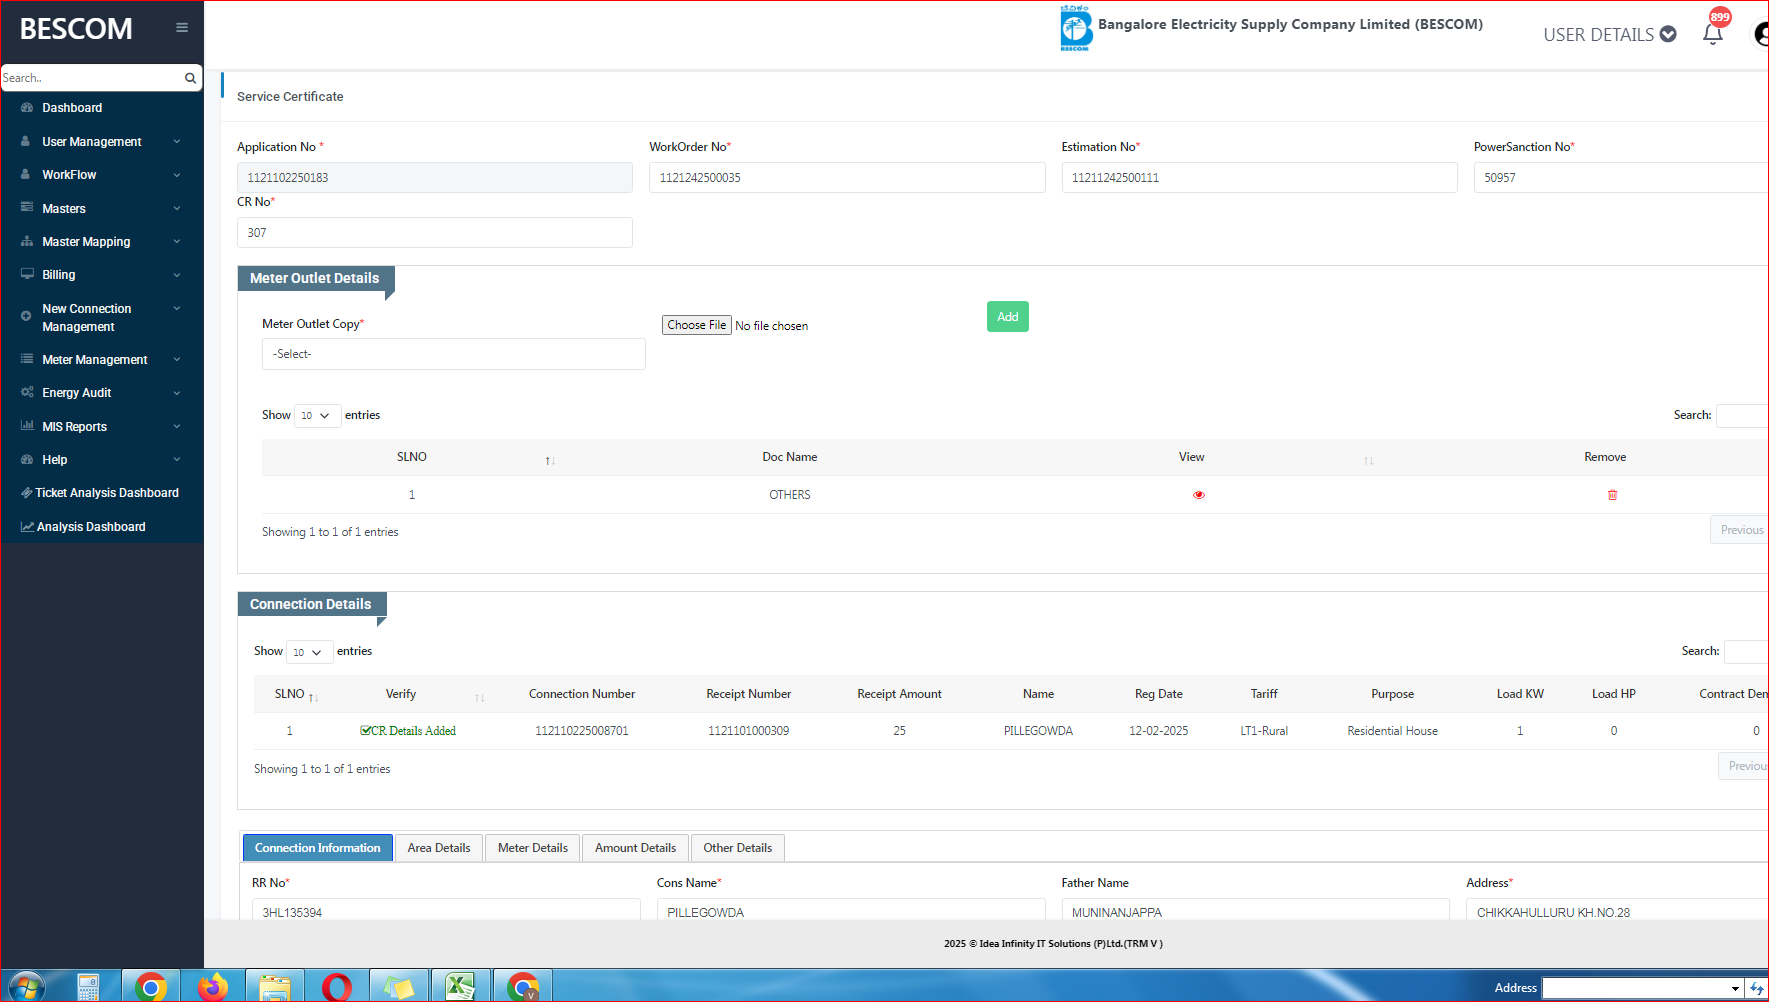
Task: Open Excel from the taskbar
Action: click(x=460, y=987)
